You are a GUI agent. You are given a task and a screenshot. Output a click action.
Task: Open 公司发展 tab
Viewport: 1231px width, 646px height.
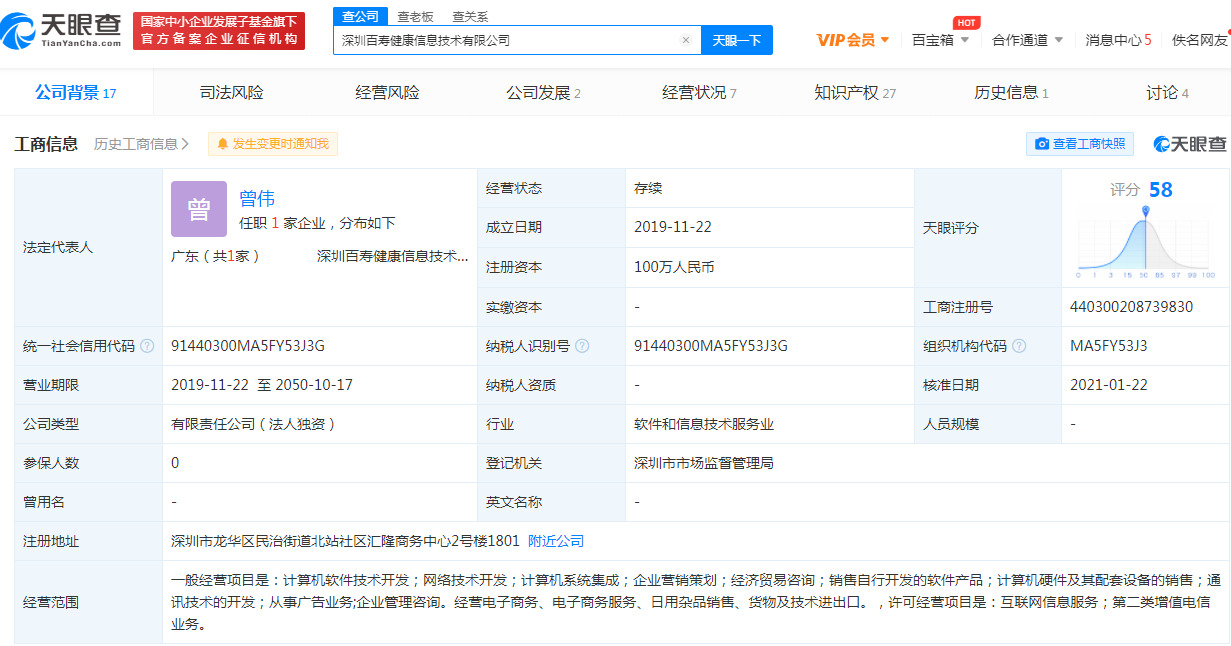pos(543,93)
